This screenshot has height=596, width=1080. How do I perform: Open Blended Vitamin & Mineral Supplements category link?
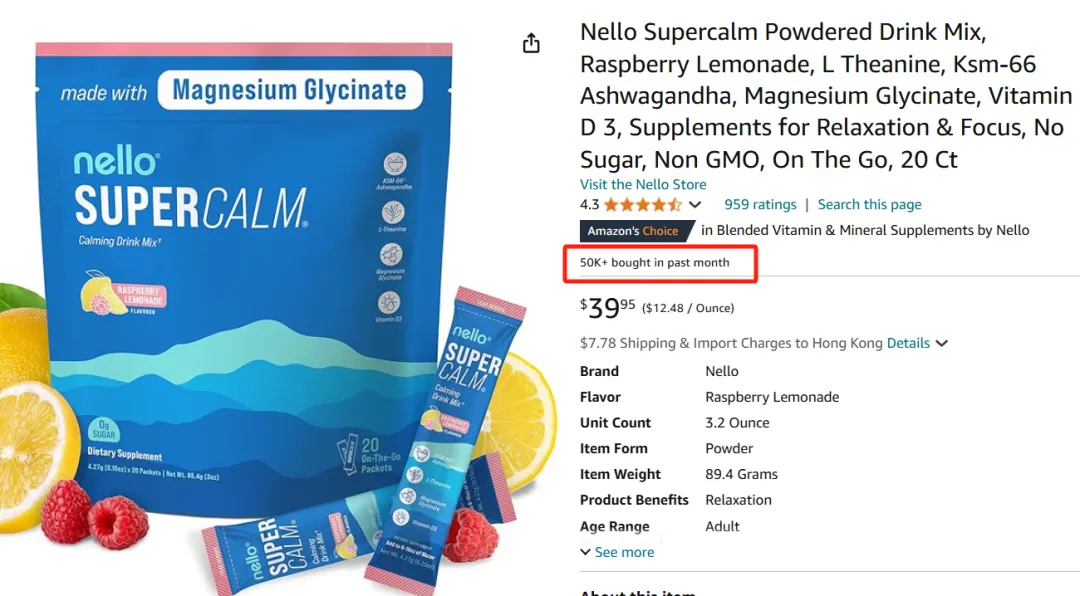click(x=865, y=230)
